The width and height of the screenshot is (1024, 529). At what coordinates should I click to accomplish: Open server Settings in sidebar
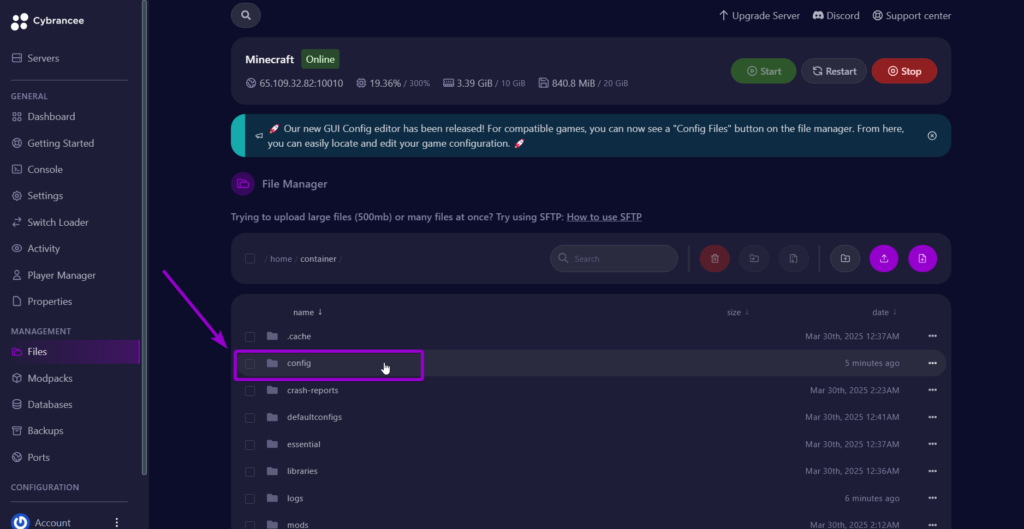[37, 195]
